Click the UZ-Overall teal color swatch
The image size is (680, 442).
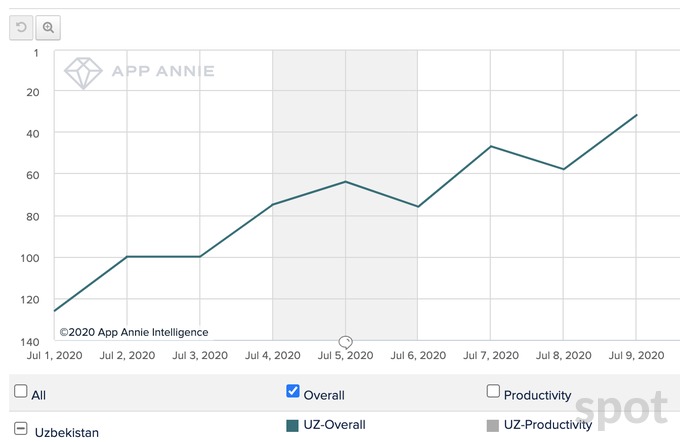293,425
